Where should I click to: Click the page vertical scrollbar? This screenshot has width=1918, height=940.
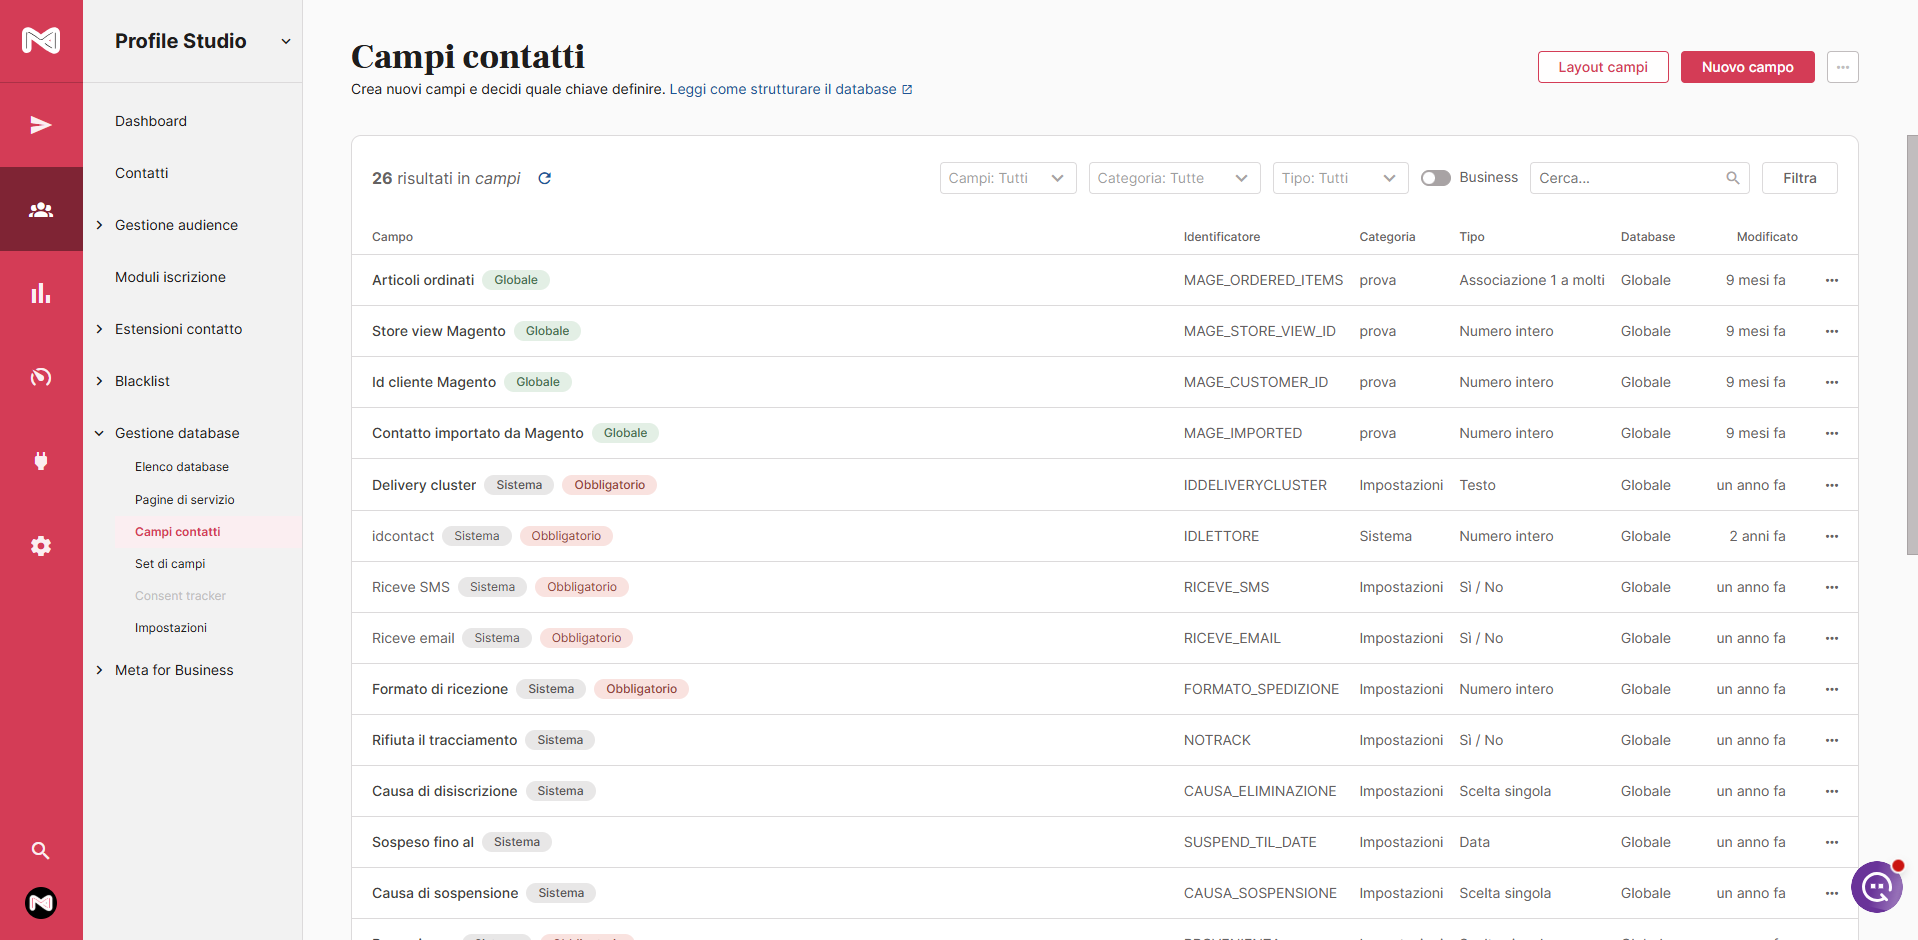[x=1912, y=345]
